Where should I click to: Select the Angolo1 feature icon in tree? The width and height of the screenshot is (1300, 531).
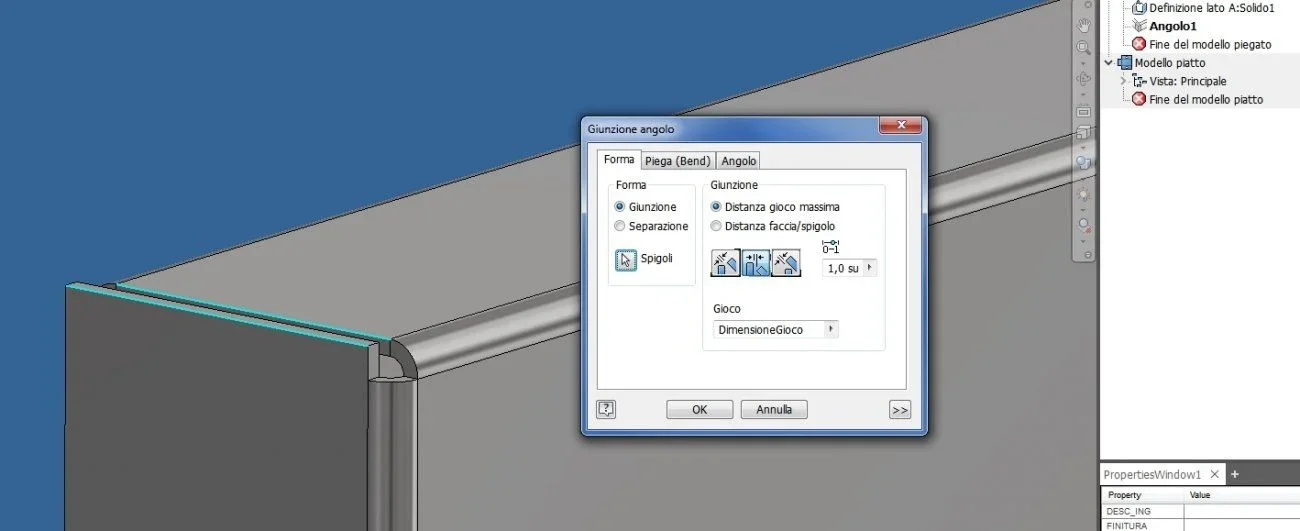[1139, 26]
